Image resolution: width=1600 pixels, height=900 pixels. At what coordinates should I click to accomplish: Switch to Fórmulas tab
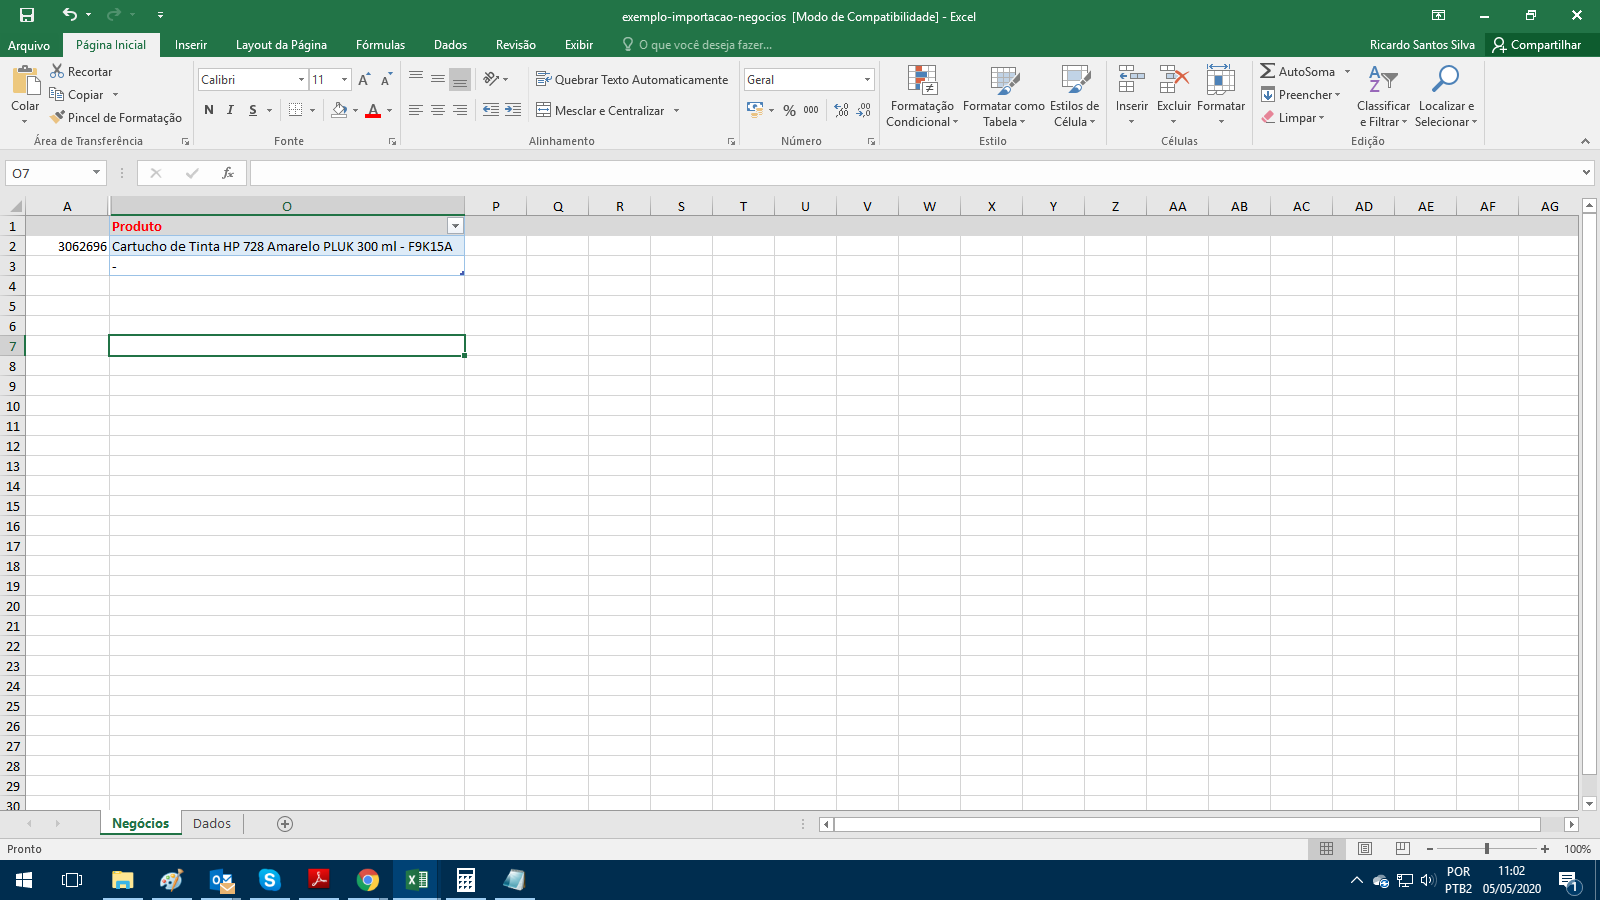point(380,45)
